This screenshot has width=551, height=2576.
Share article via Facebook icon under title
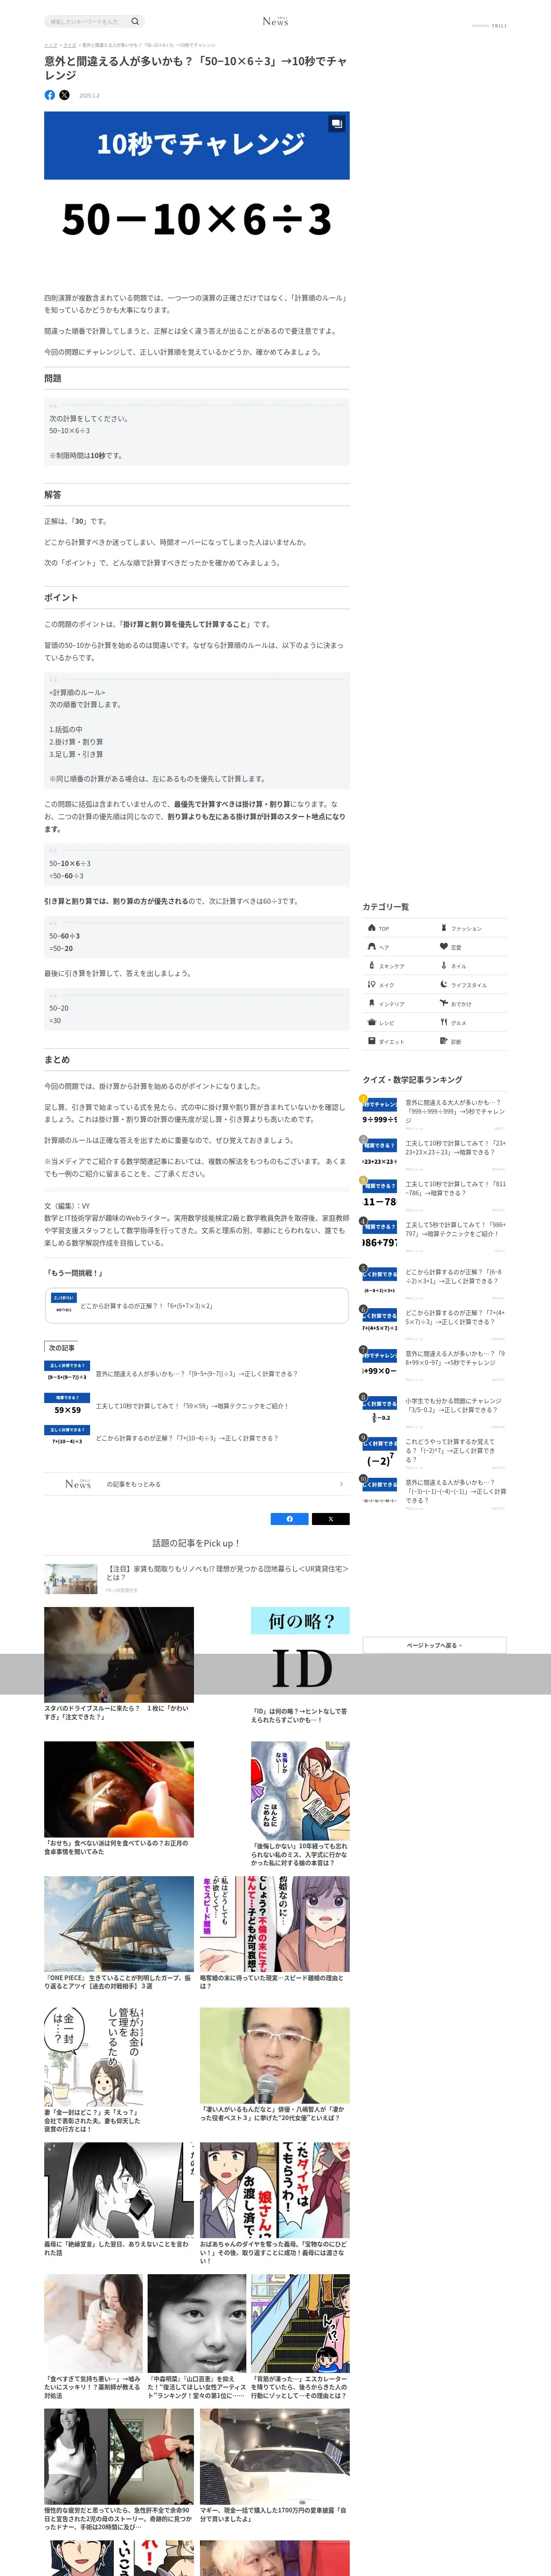point(50,95)
